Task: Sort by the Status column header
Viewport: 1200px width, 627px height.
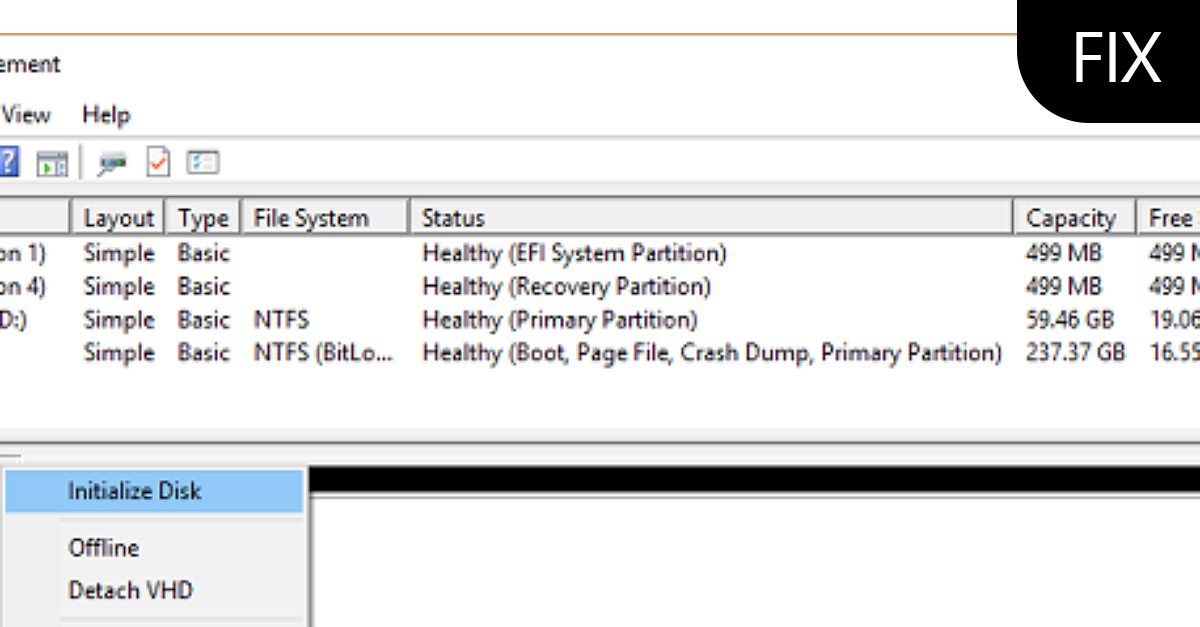Action: (711, 218)
